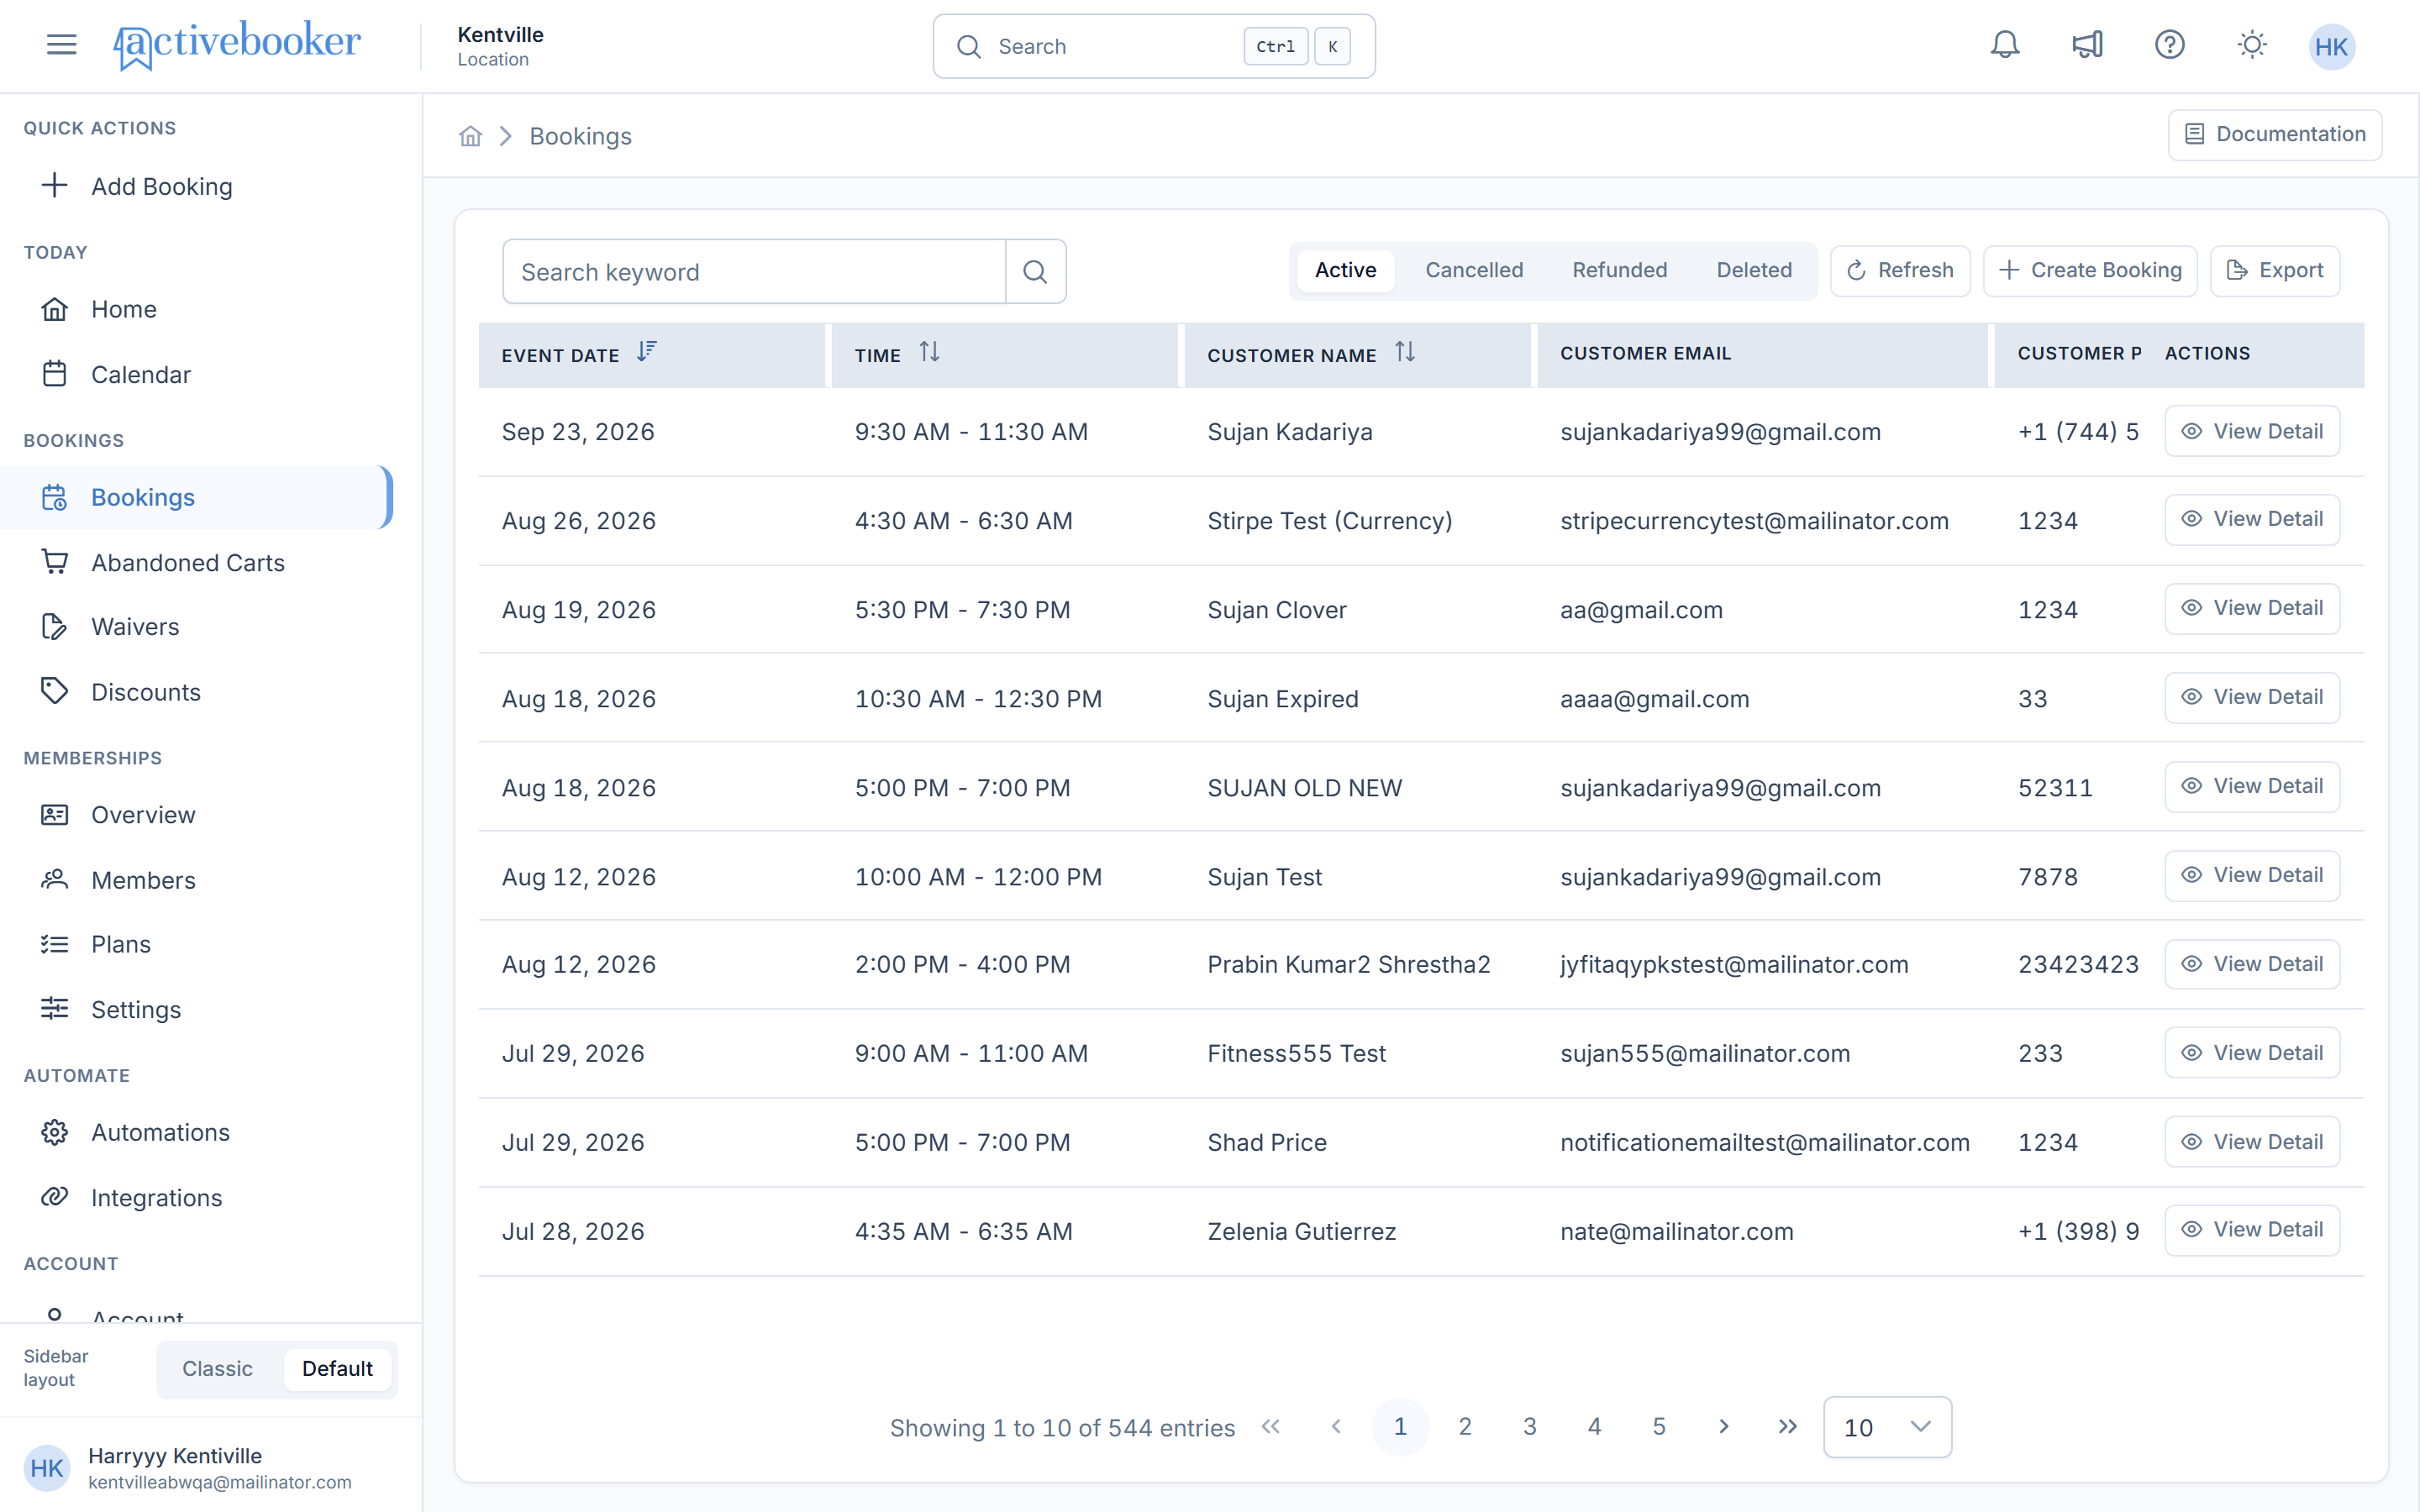Viewport: 2420px width, 1512px height.
Task: Click the Refresh button
Action: pyautogui.click(x=1900, y=270)
